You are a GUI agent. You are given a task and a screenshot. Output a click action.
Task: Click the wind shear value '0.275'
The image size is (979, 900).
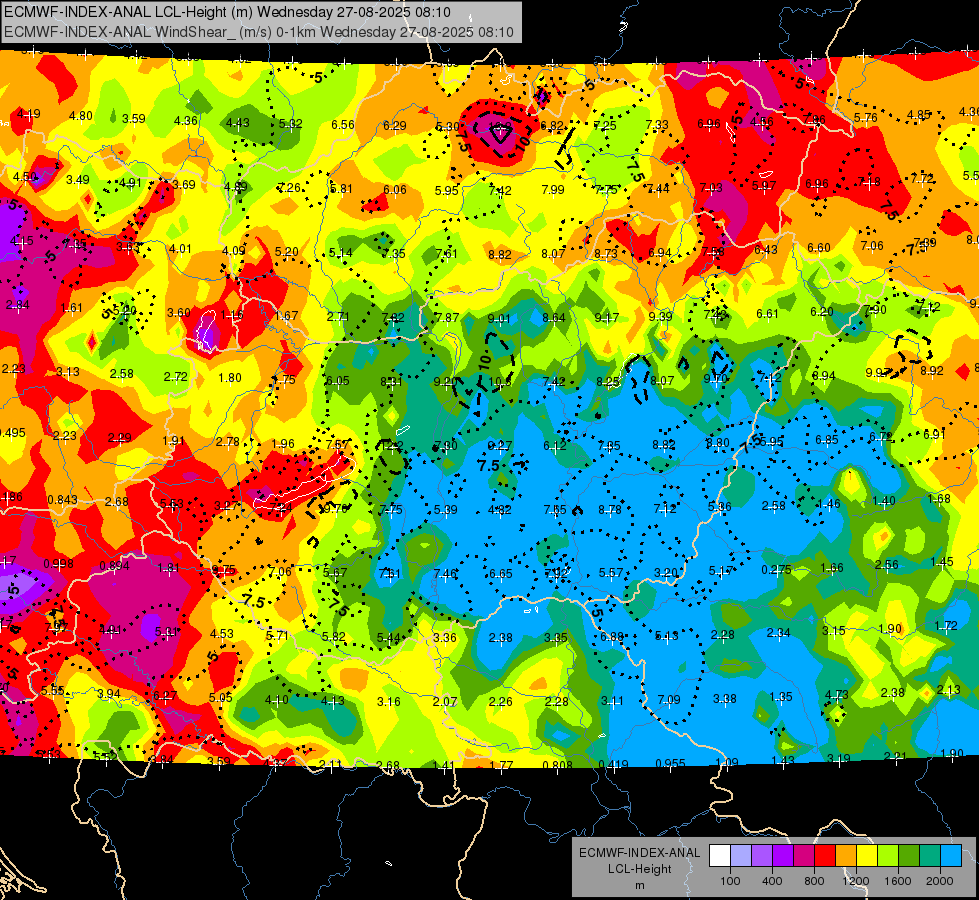[776, 570]
